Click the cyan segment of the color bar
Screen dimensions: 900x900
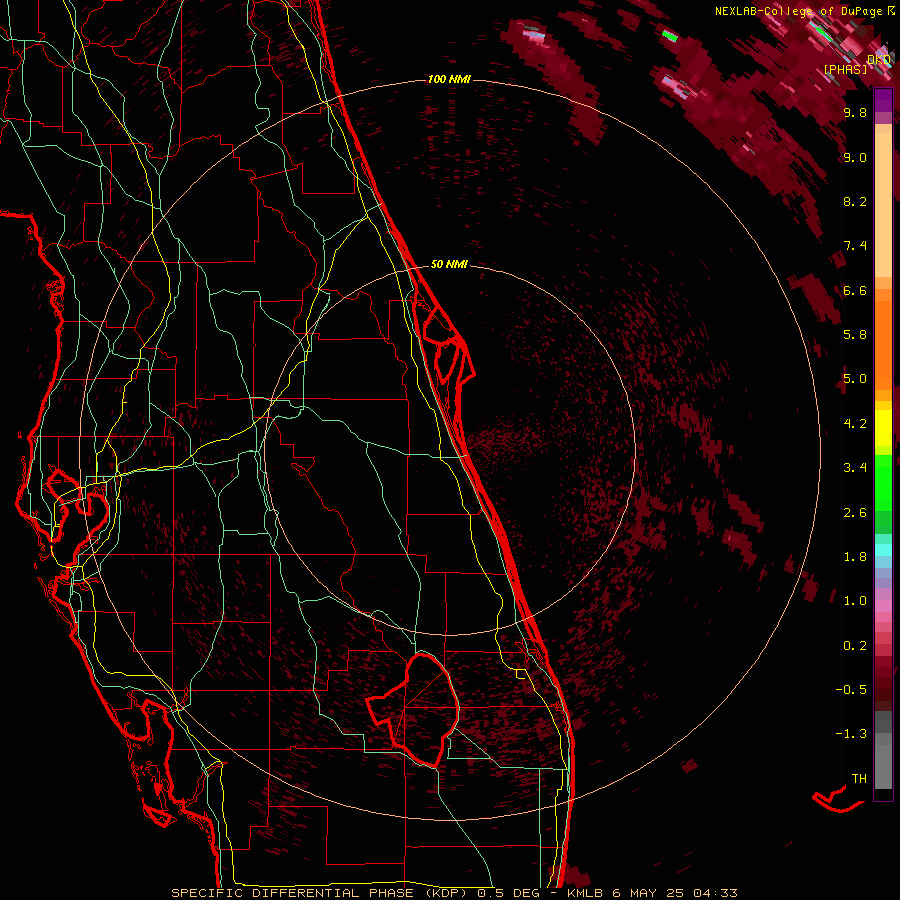[883, 550]
